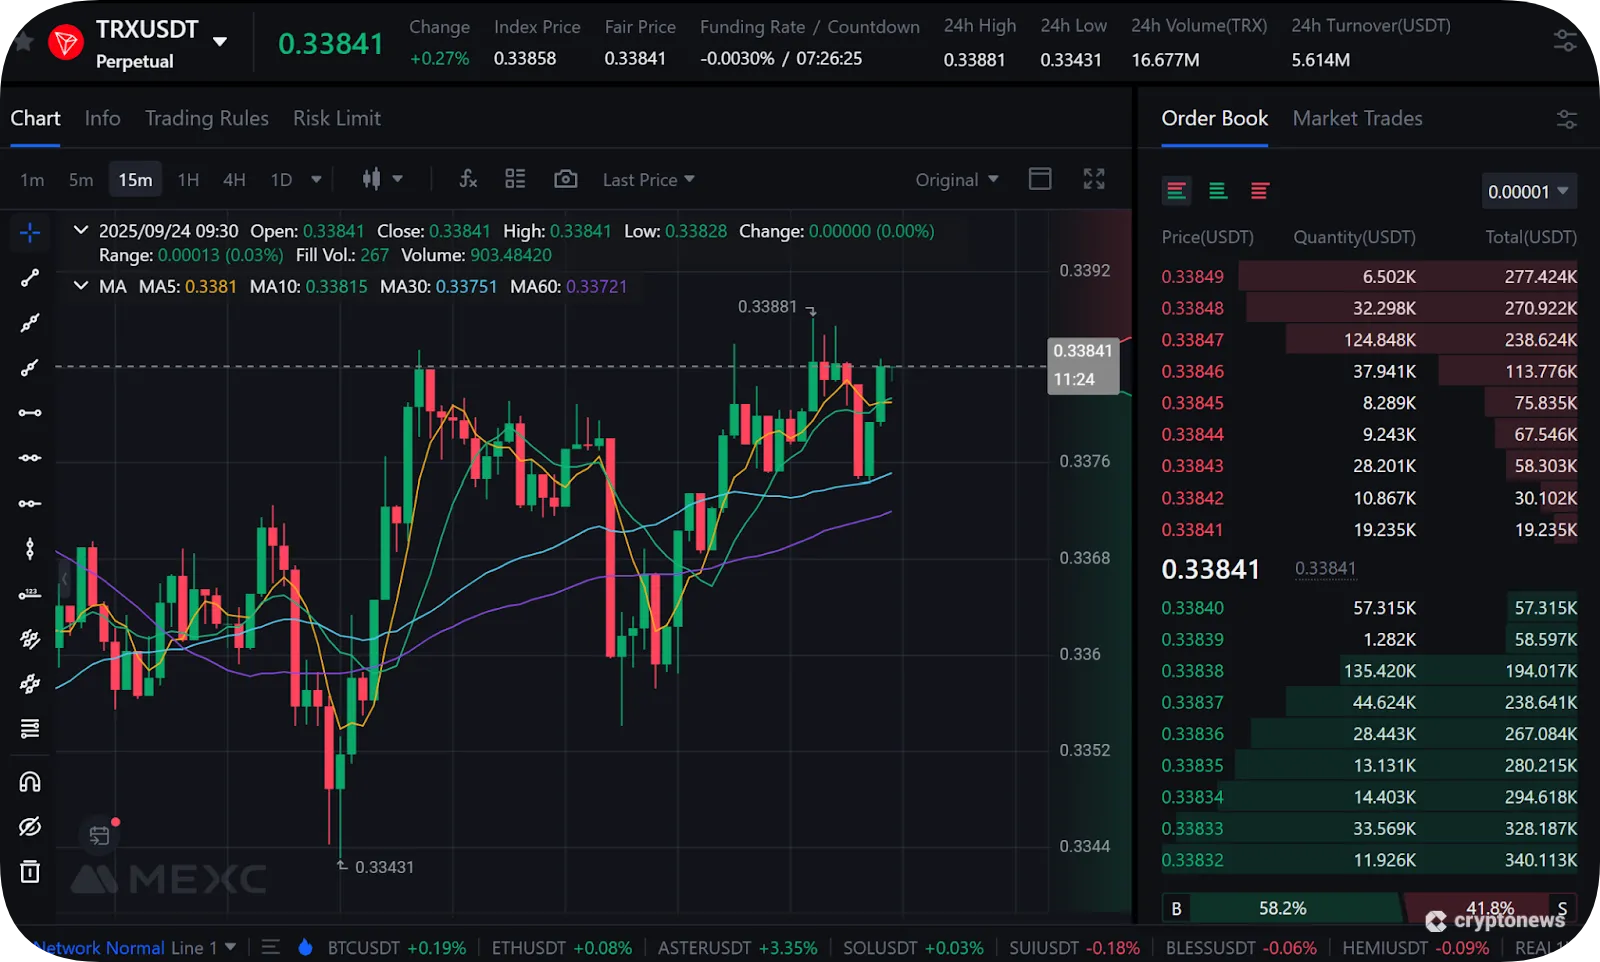Select the Order Book tab
The width and height of the screenshot is (1600, 962).
1214,118
